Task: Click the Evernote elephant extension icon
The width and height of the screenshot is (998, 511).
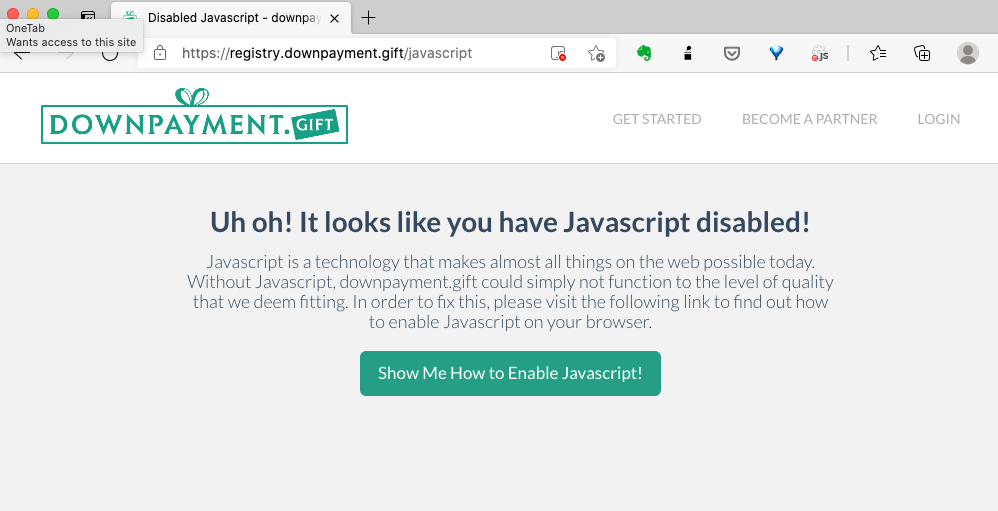Action: pos(644,53)
